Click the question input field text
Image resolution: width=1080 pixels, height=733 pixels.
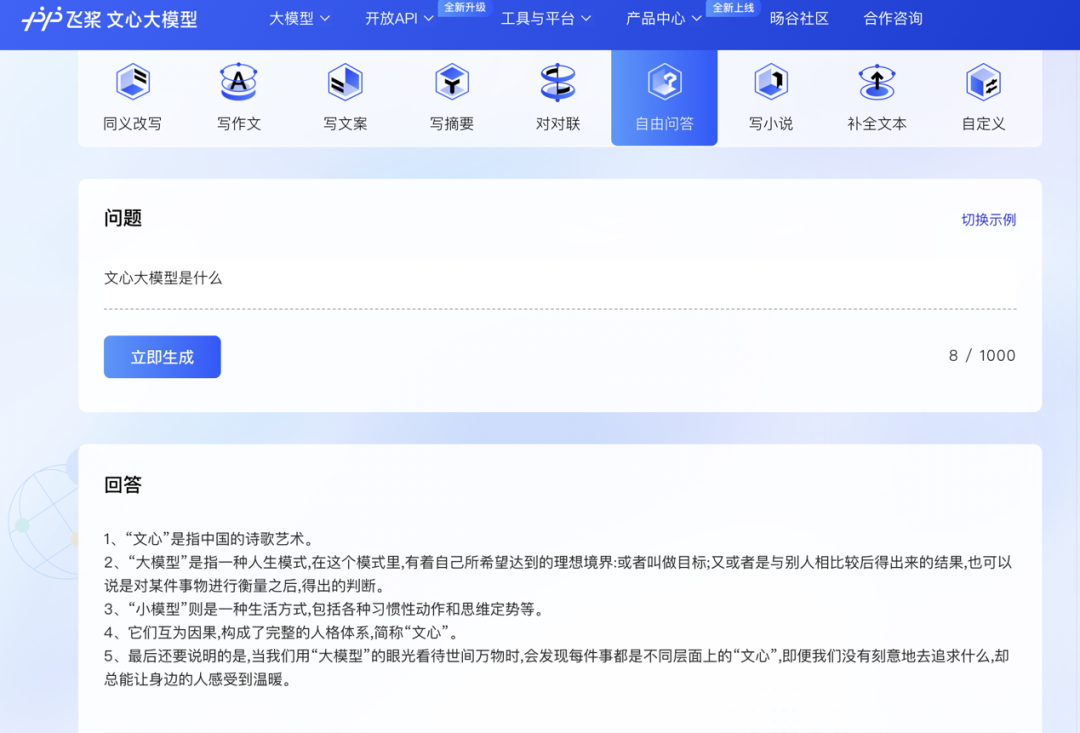163,278
